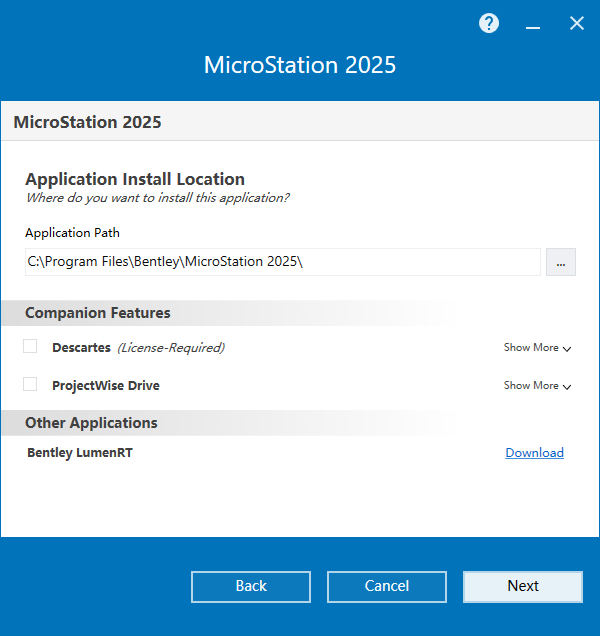
Task: Click into the Application Path field
Action: (x=282, y=262)
